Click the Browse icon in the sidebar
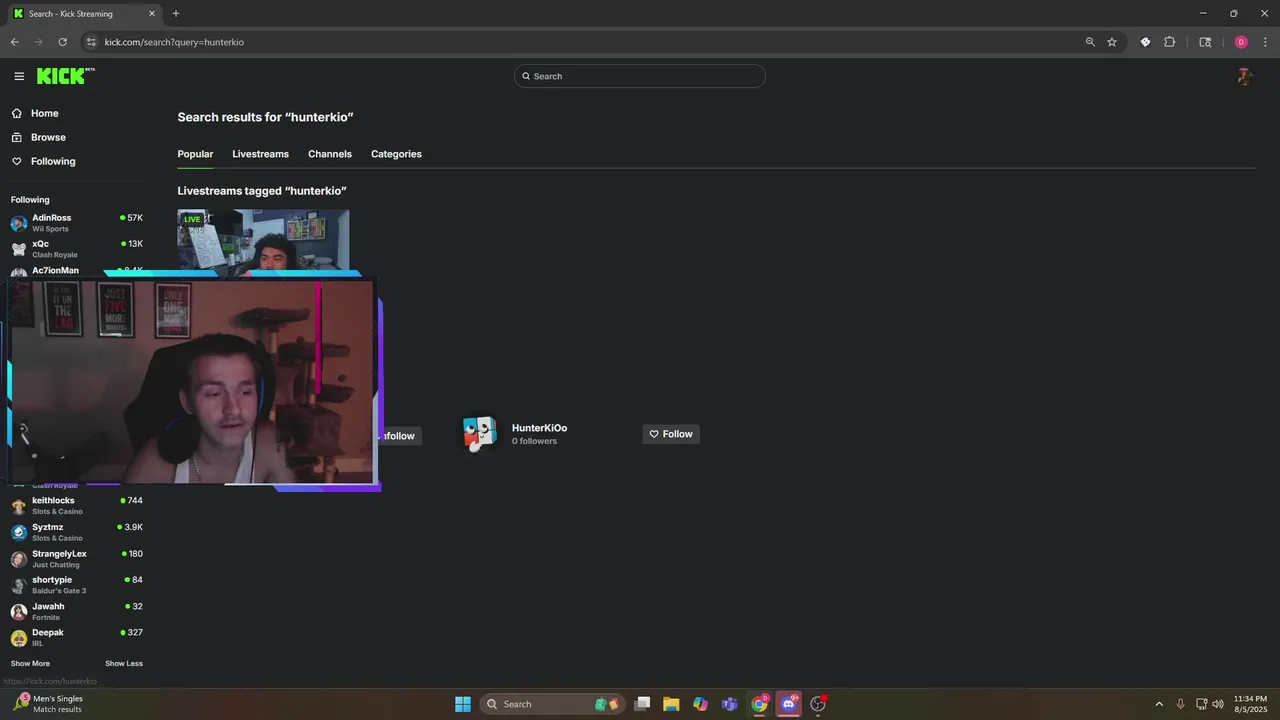1280x720 pixels. tap(17, 137)
